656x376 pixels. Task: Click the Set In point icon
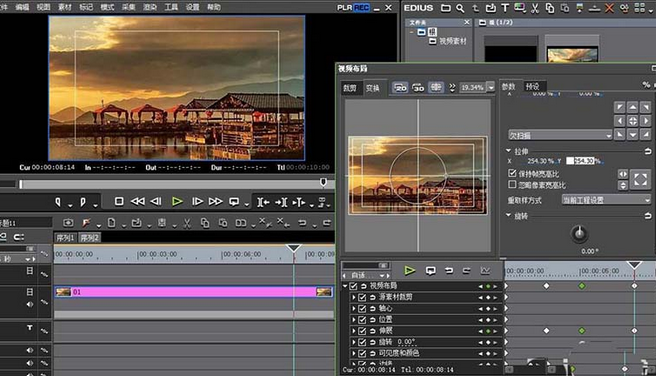tap(58, 202)
